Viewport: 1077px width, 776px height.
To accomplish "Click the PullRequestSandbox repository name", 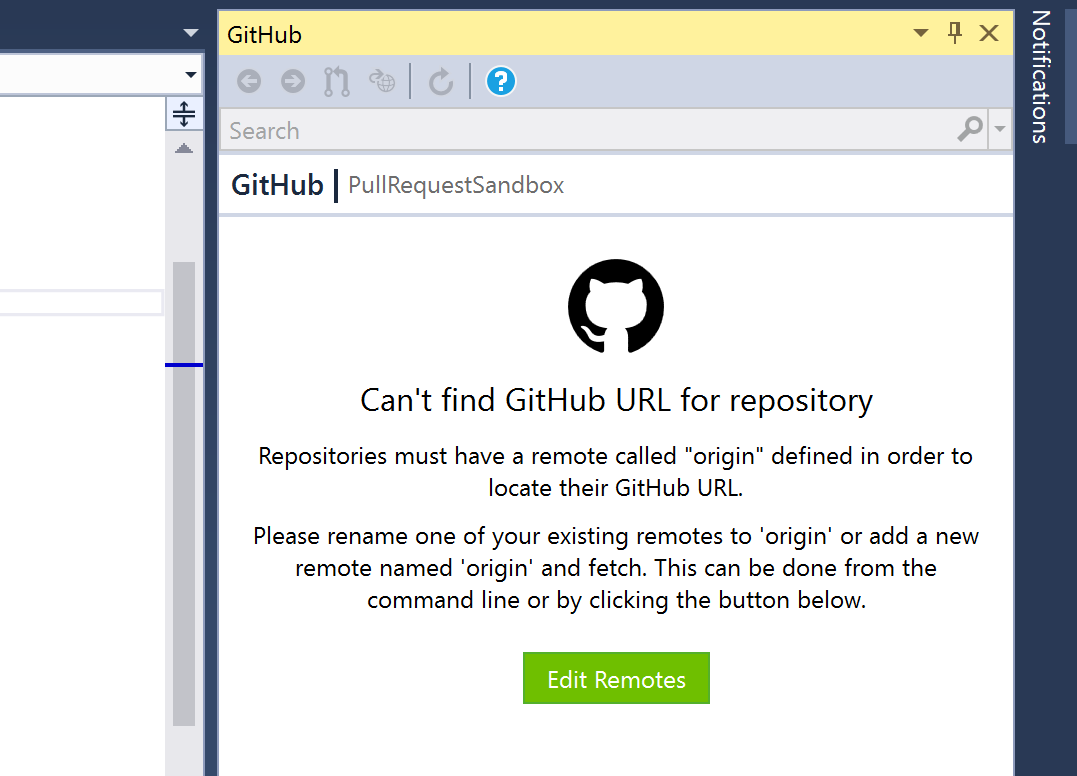I will (x=456, y=185).
